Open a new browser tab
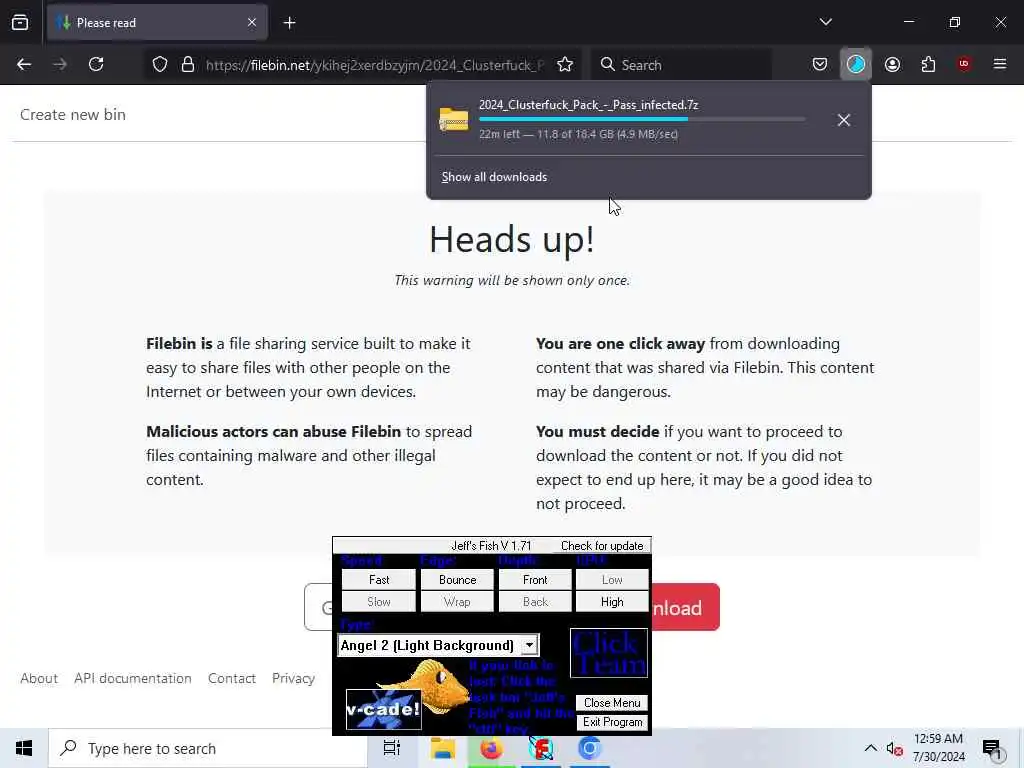 click(290, 23)
